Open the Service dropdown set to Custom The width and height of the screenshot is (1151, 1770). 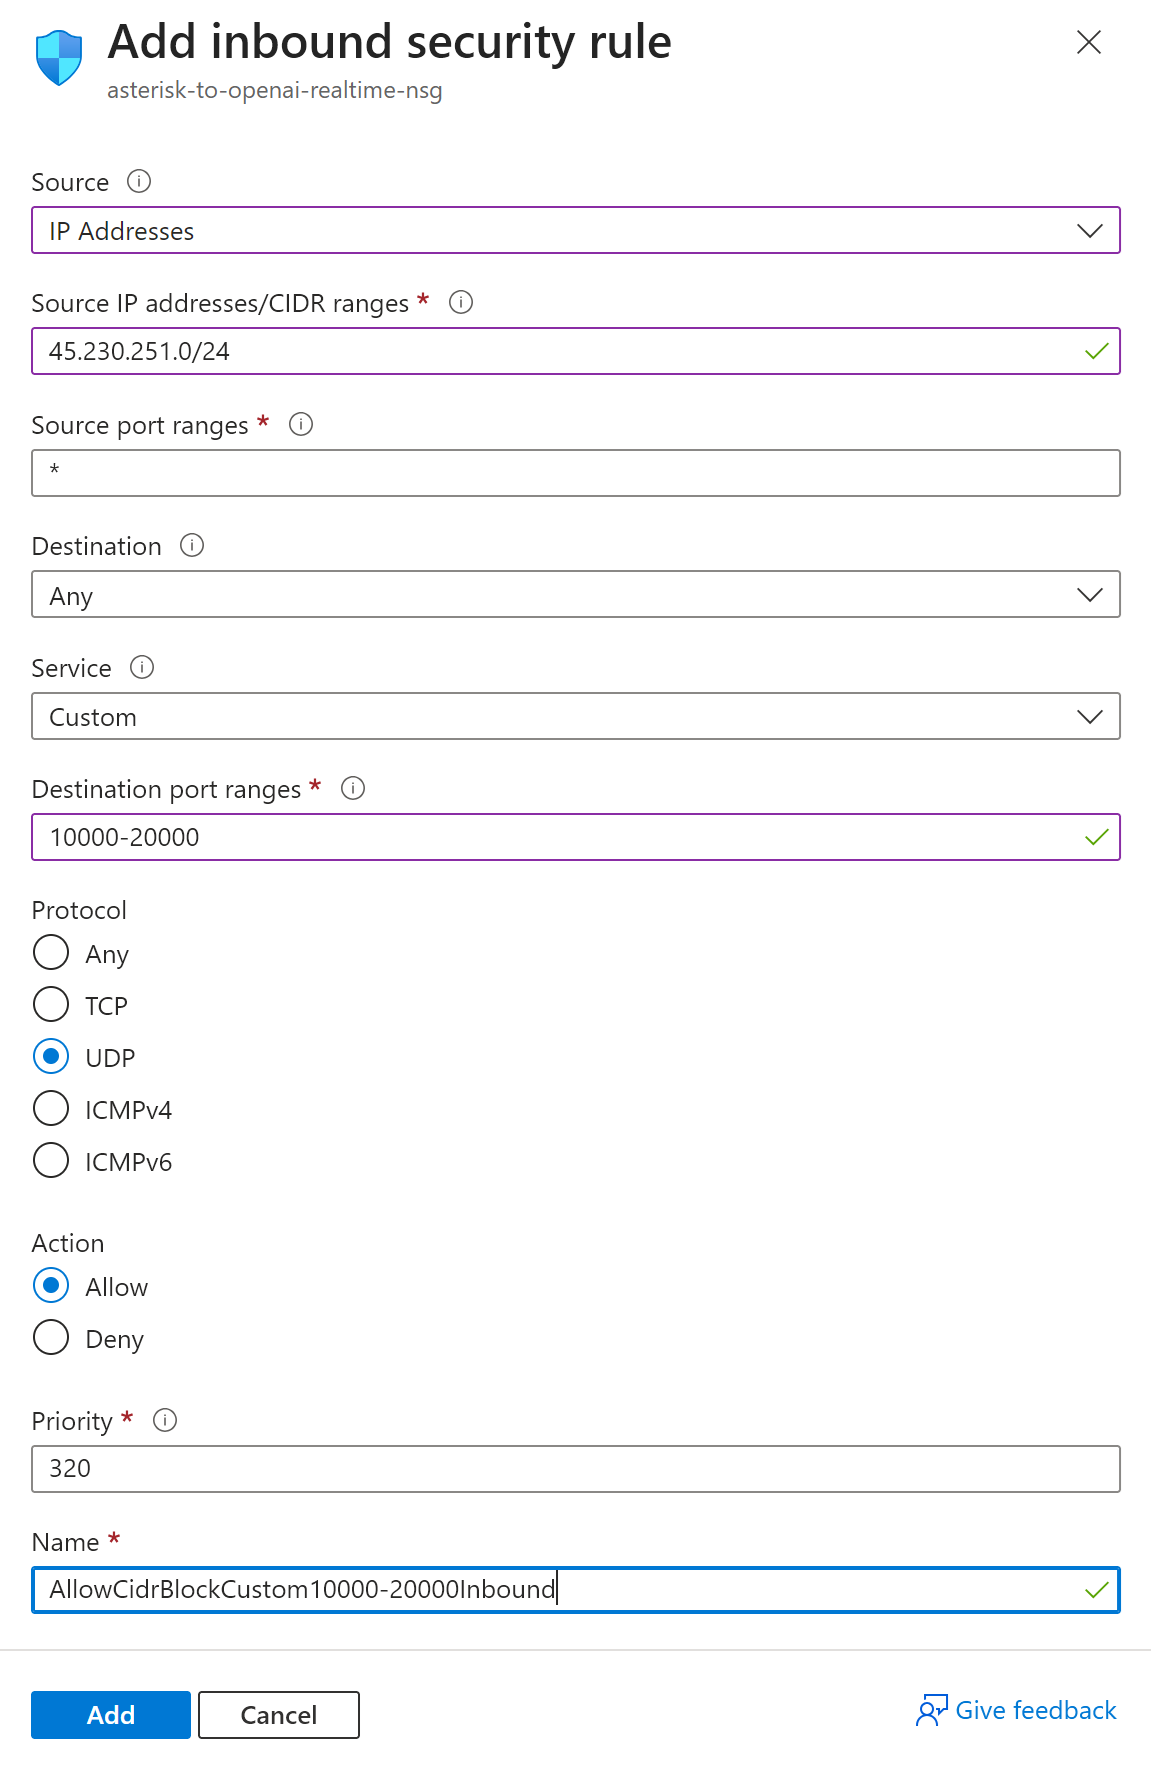[x=575, y=716]
